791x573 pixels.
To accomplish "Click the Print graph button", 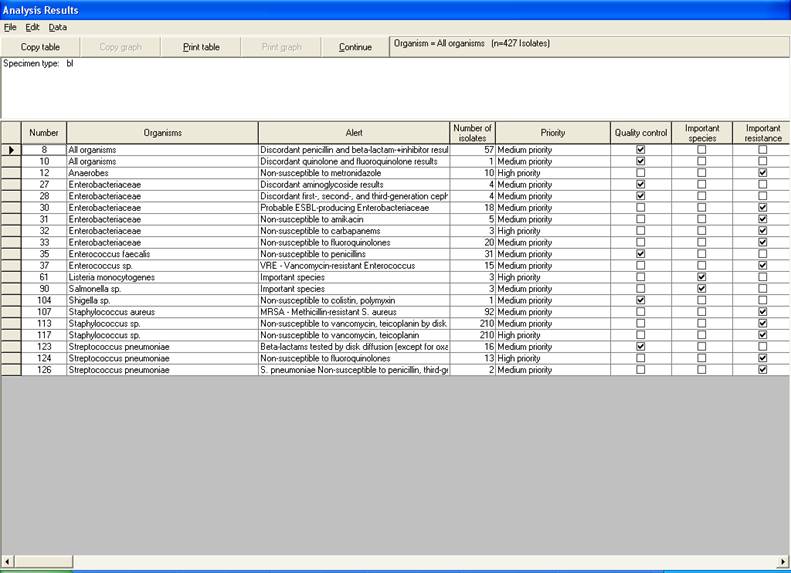I will pos(281,47).
